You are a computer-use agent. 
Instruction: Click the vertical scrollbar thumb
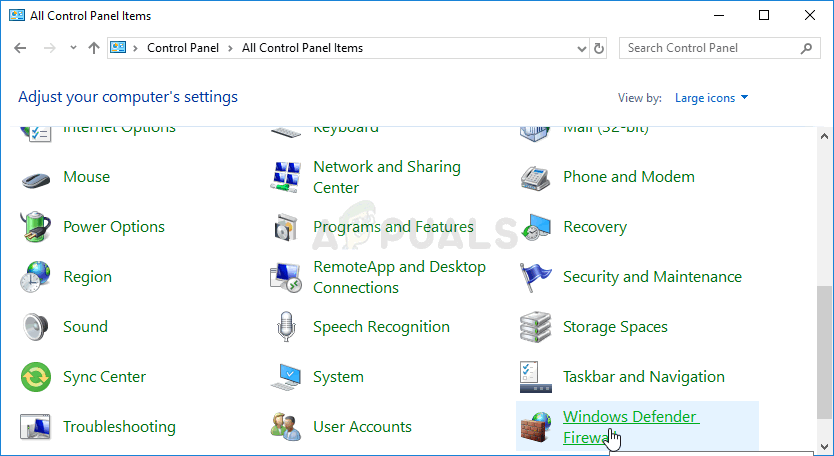(x=824, y=353)
